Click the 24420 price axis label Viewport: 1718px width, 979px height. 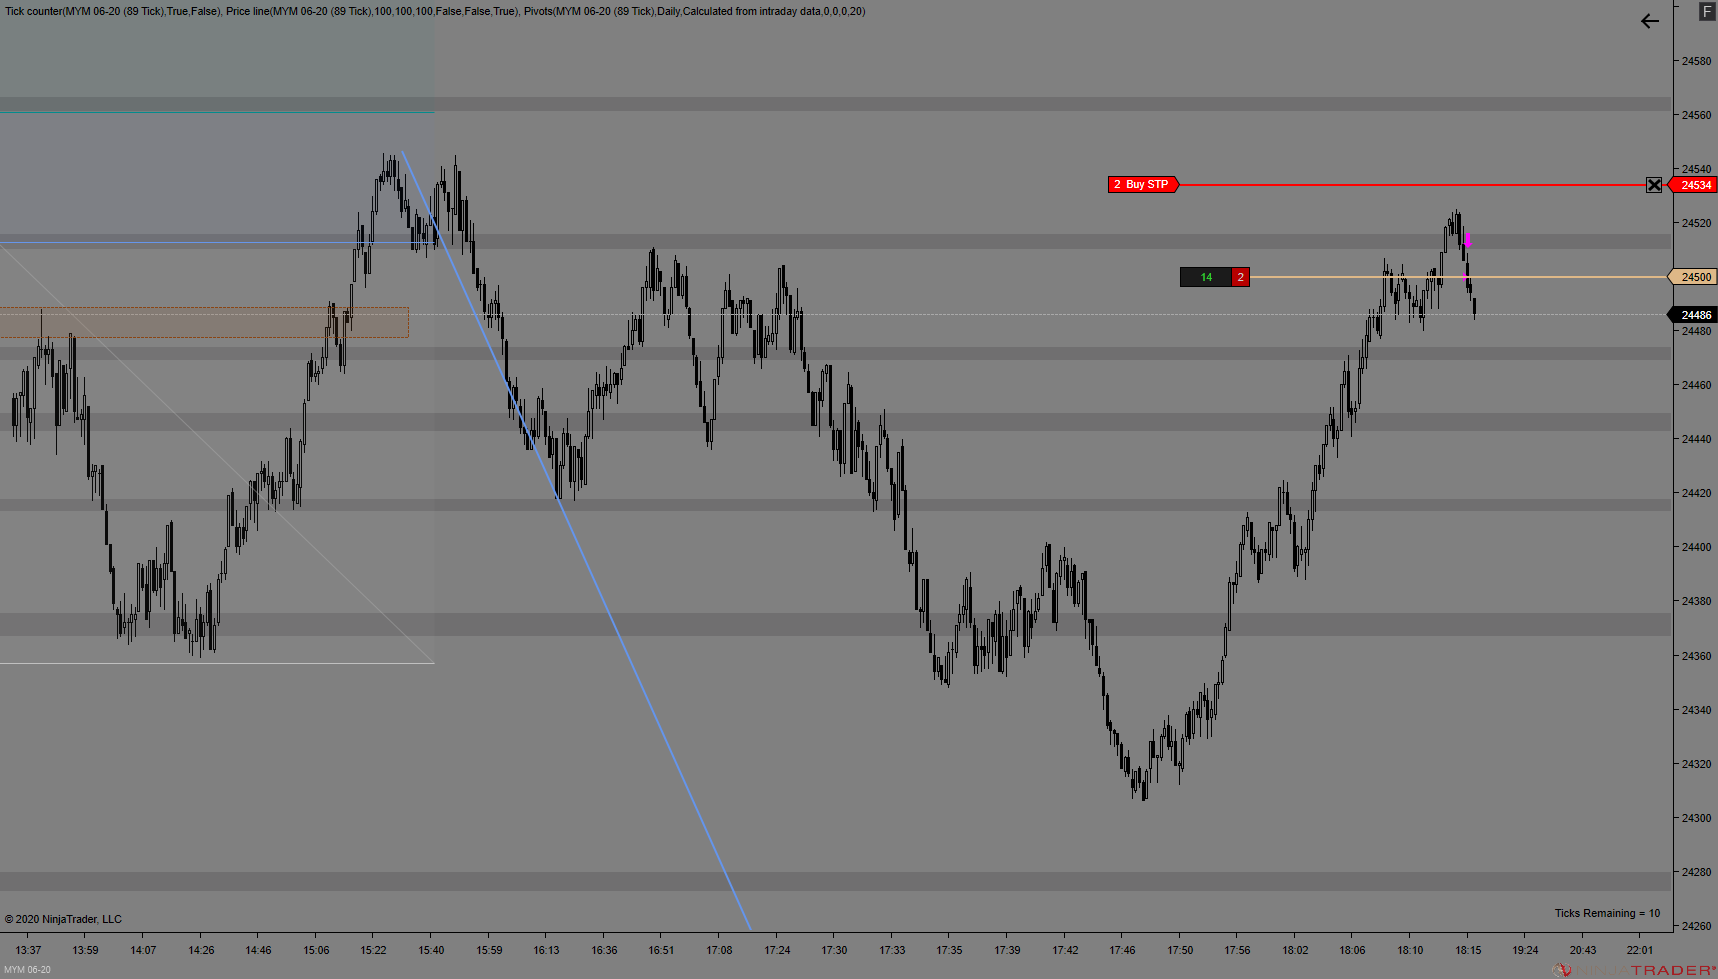point(1696,493)
